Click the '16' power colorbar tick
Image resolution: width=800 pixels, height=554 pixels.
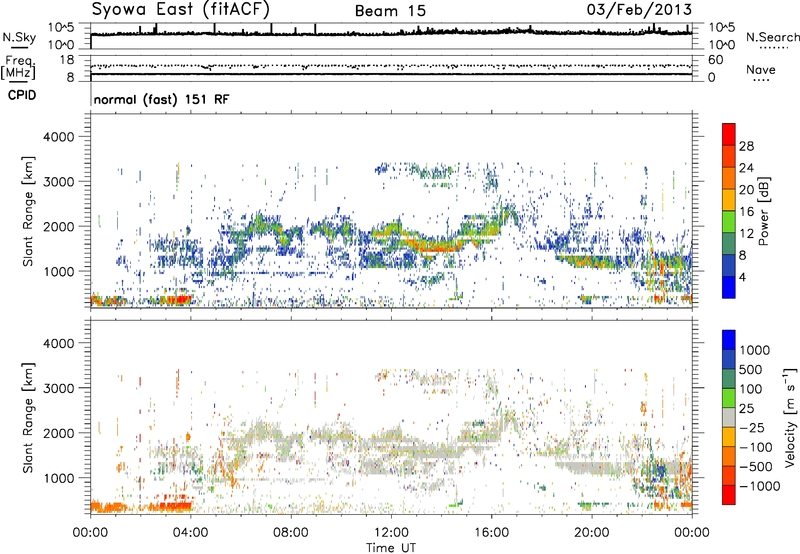pyautogui.click(x=746, y=212)
